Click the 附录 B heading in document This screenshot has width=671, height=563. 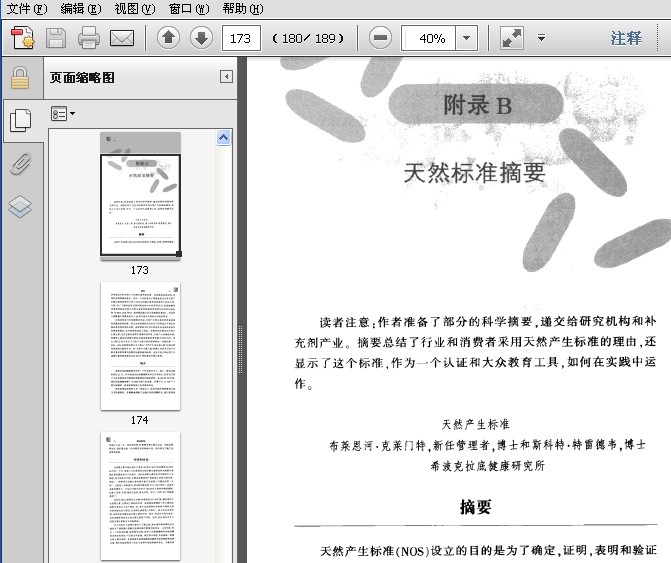pyautogui.click(x=477, y=105)
